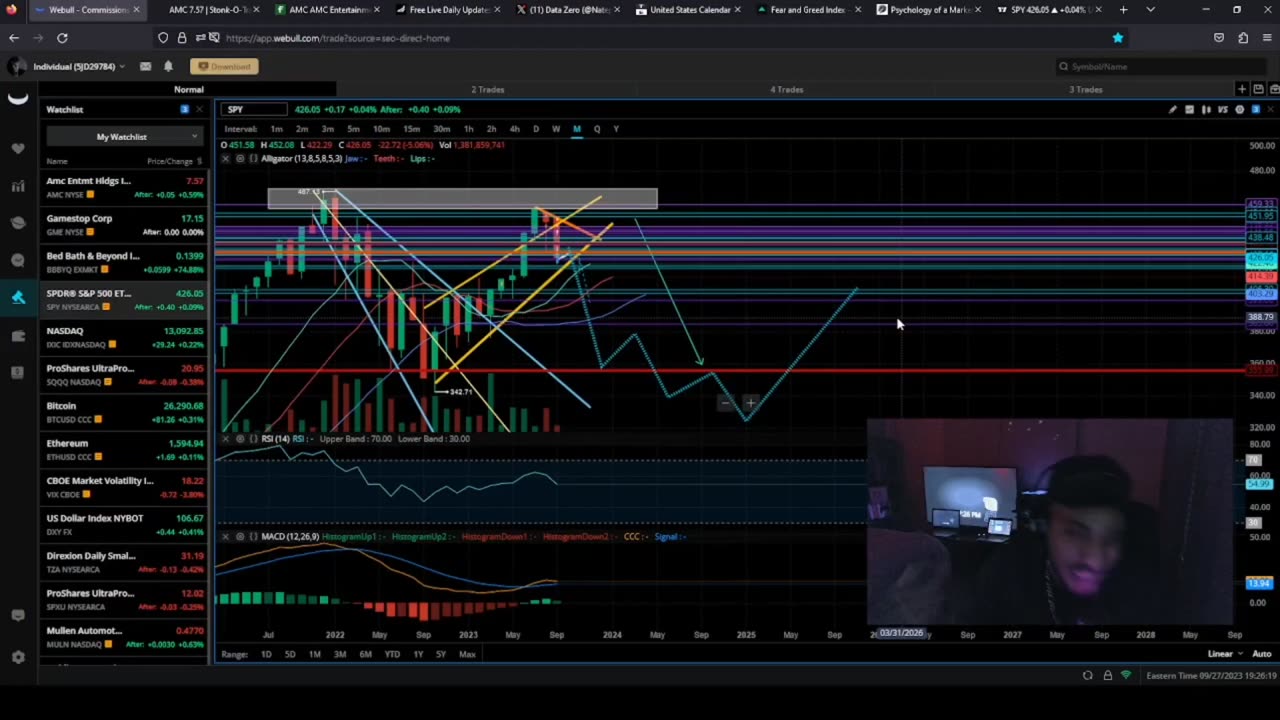Select Gamestop Corp in watchlist
Viewport: 1280px width, 720px height.
125,225
